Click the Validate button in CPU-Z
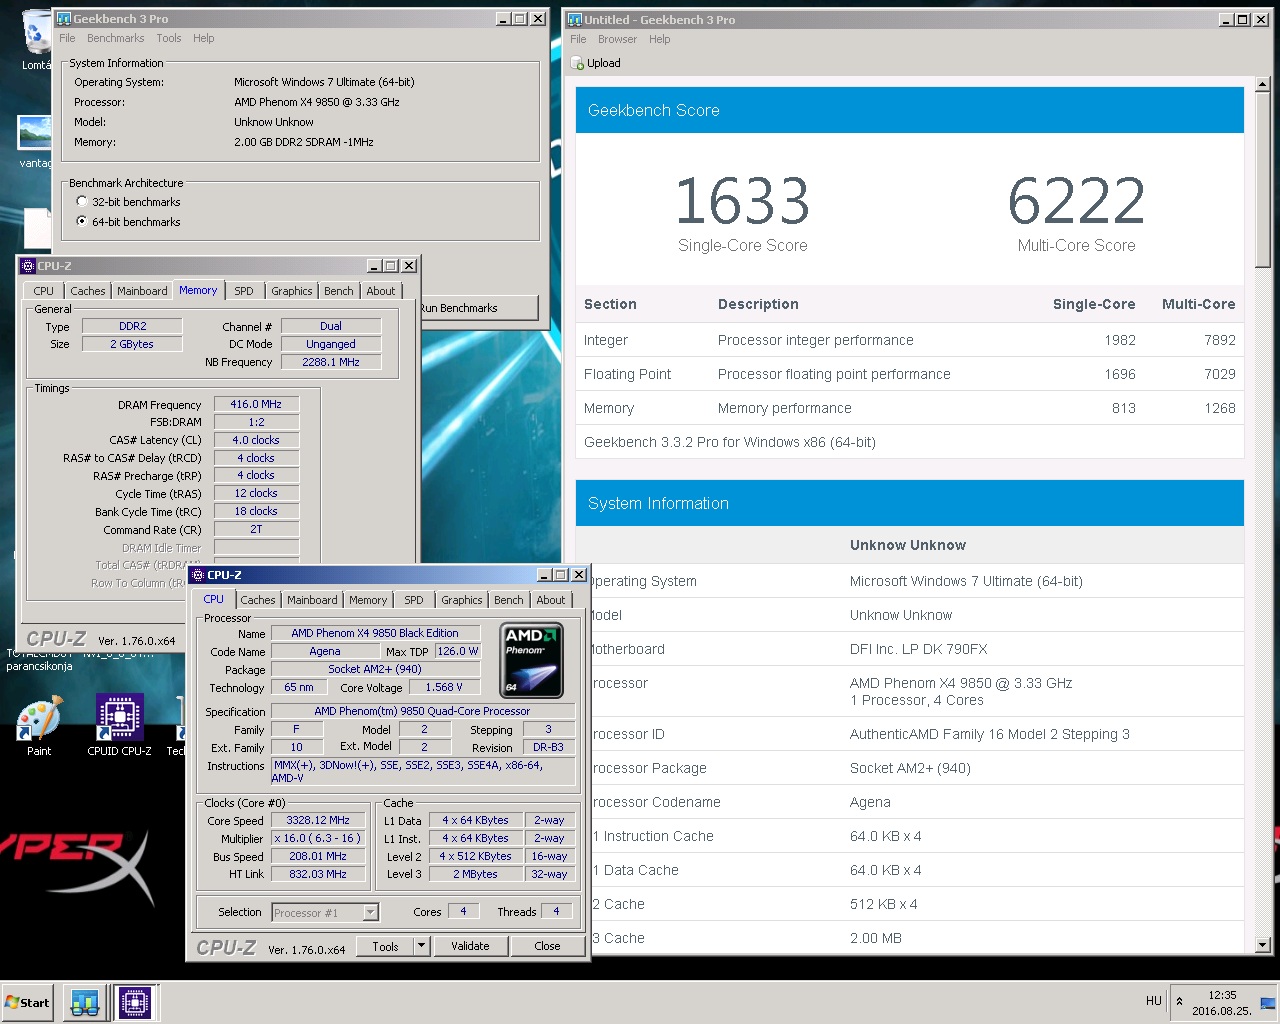This screenshot has height=1024, width=1280. pyautogui.click(x=470, y=946)
